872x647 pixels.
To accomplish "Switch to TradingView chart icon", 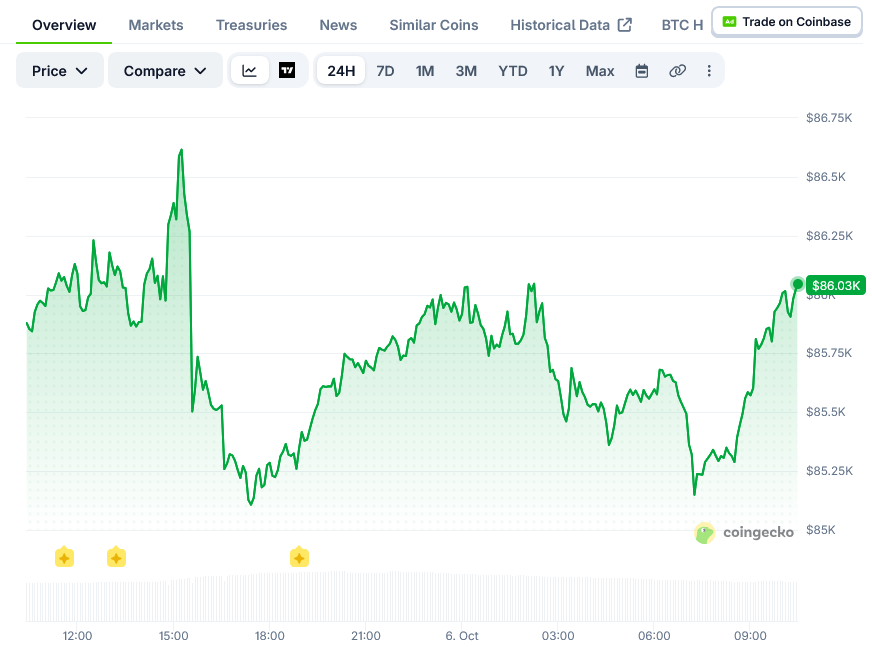I will click(x=287, y=71).
